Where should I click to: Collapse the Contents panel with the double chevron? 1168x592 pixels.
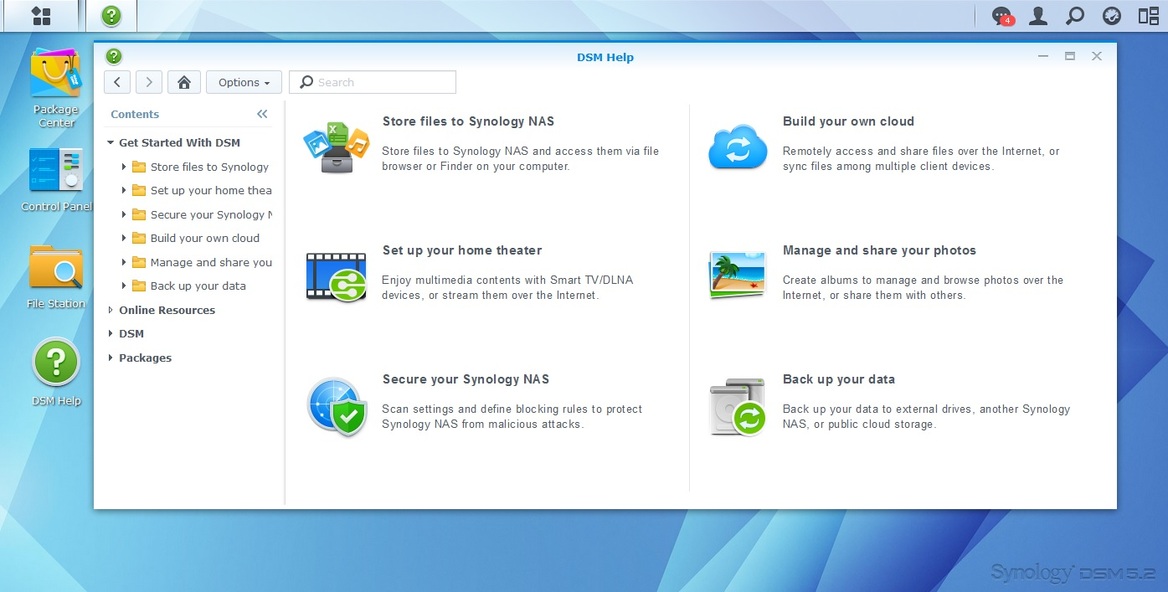262,114
